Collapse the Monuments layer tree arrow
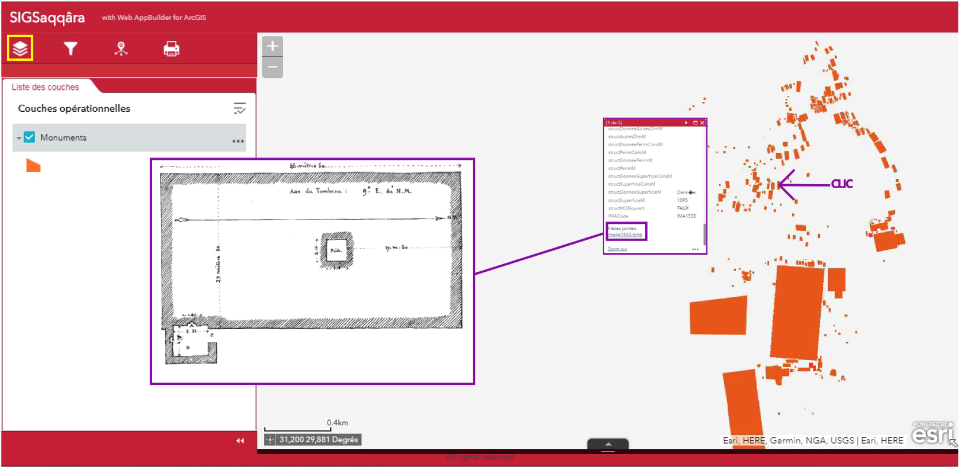This screenshot has width=960, height=467. point(19,138)
